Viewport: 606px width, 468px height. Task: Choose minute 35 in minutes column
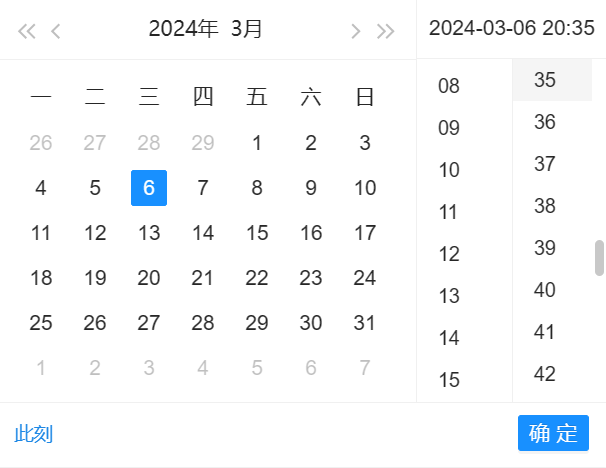545,80
